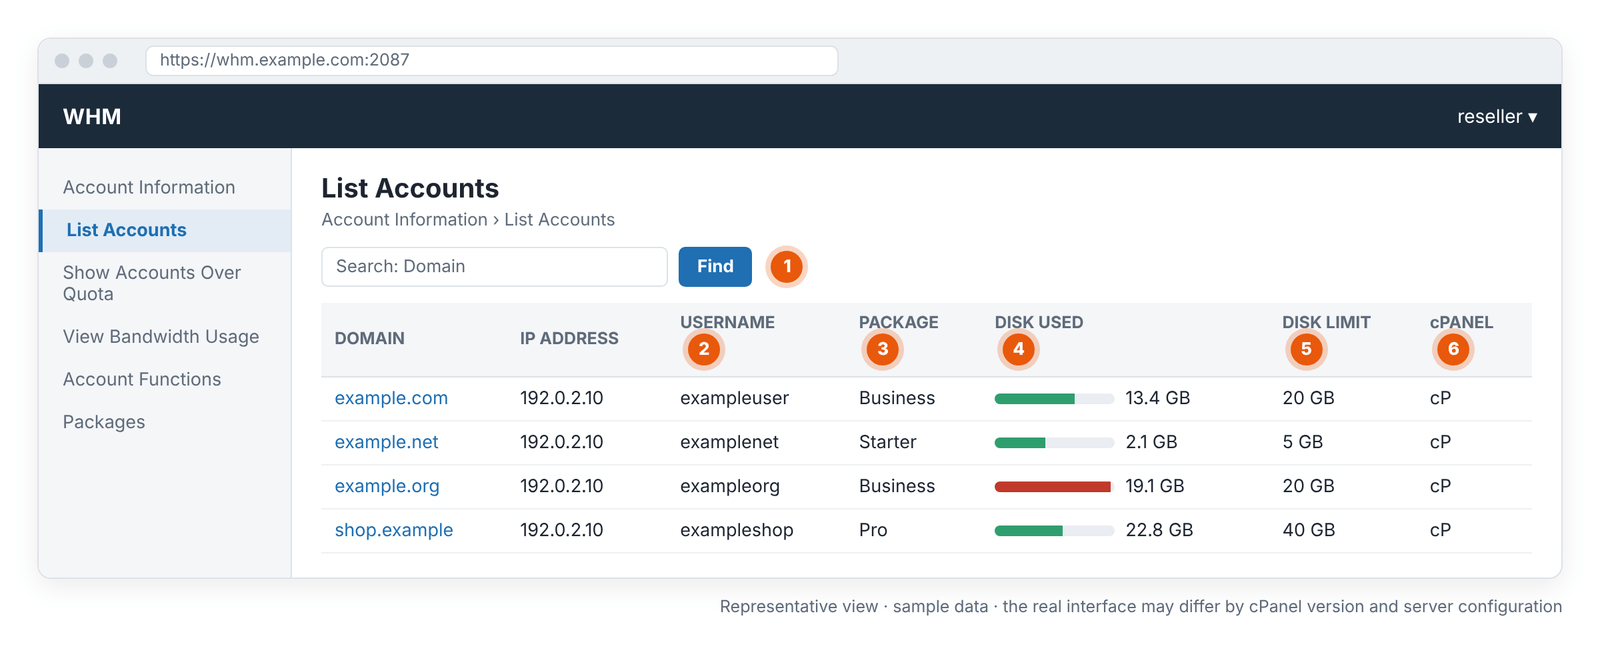Click the 13.4 GB disk used value
The width and height of the screenshot is (1600, 655).
tap(1158, 398)
